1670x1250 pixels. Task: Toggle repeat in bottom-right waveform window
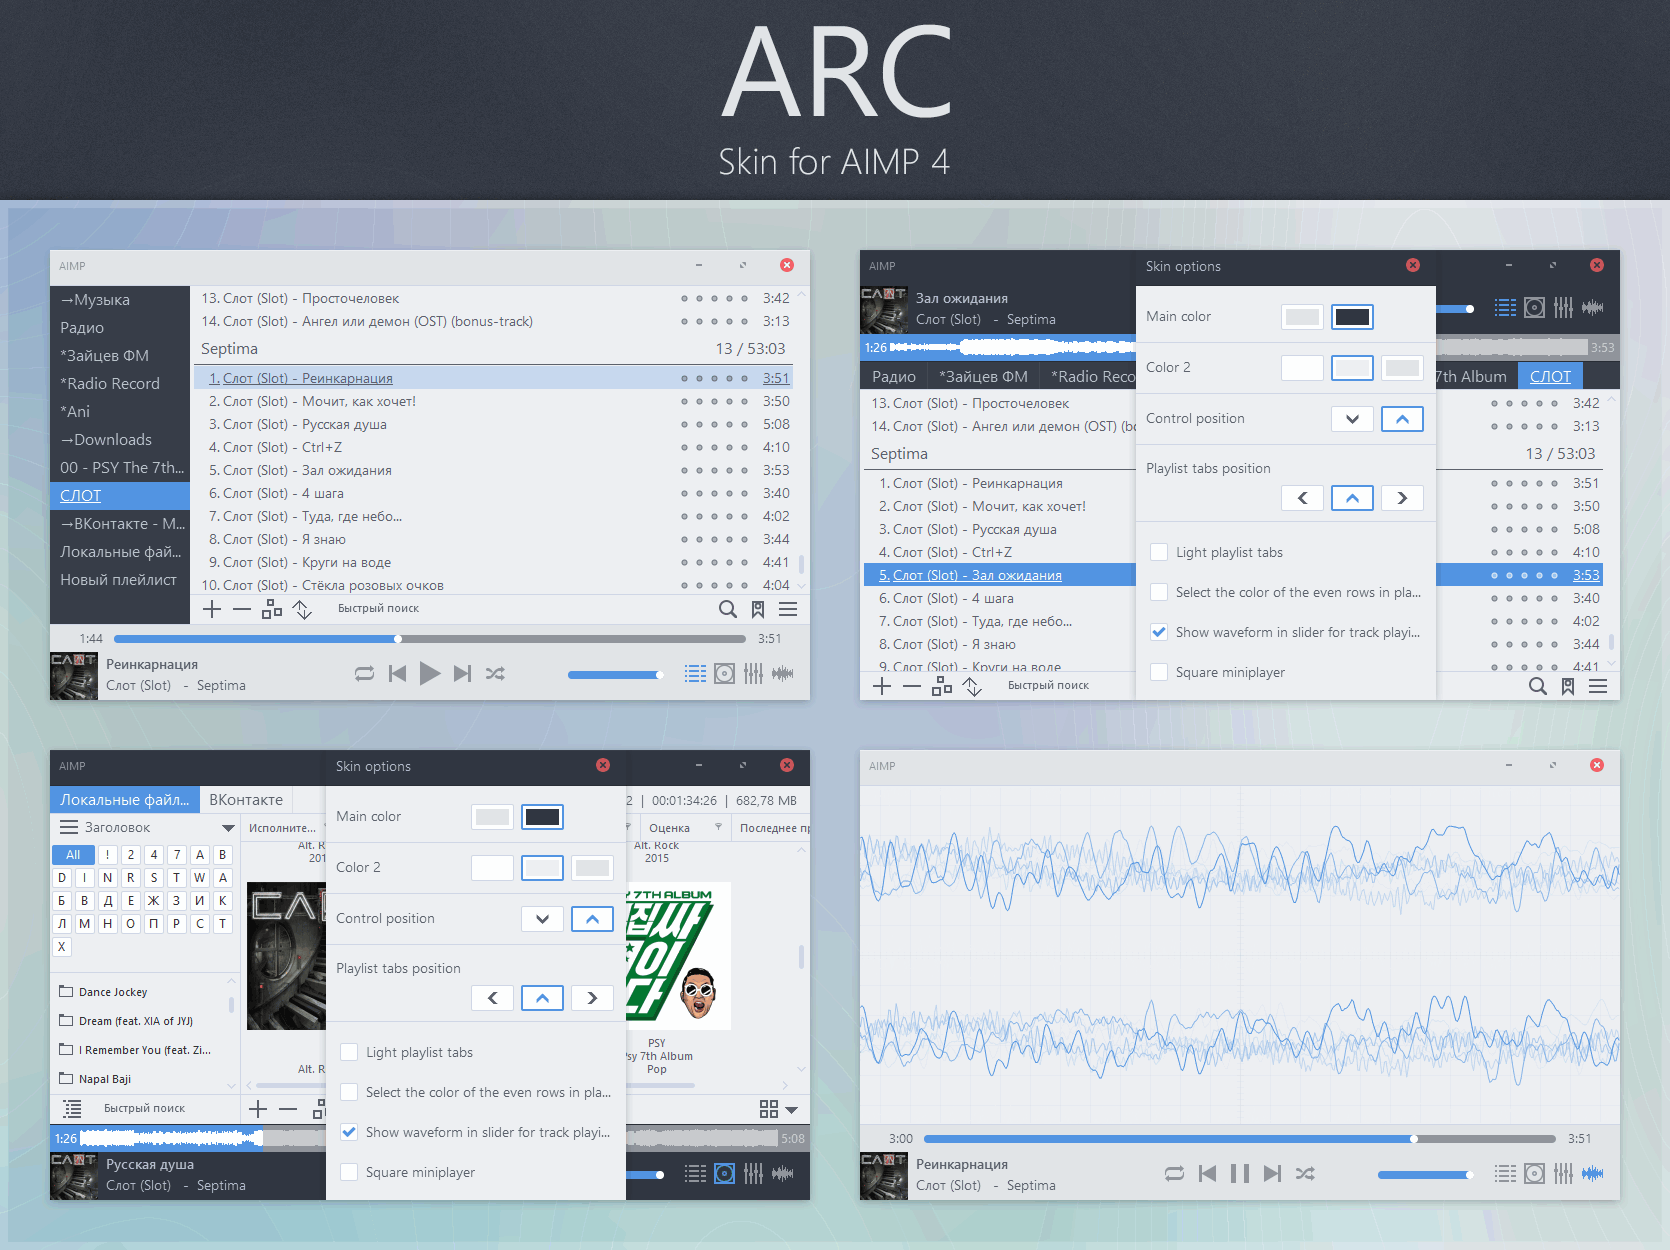(1174, 1174)
